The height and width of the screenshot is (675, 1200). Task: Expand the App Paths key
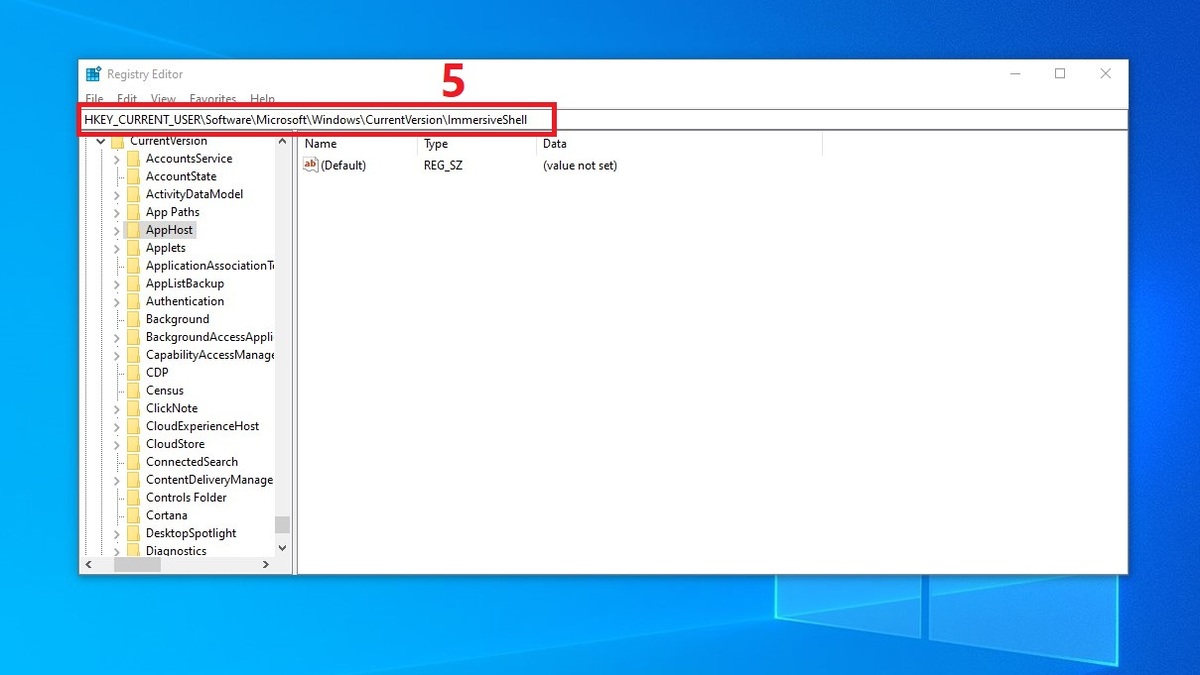(117, 211)
